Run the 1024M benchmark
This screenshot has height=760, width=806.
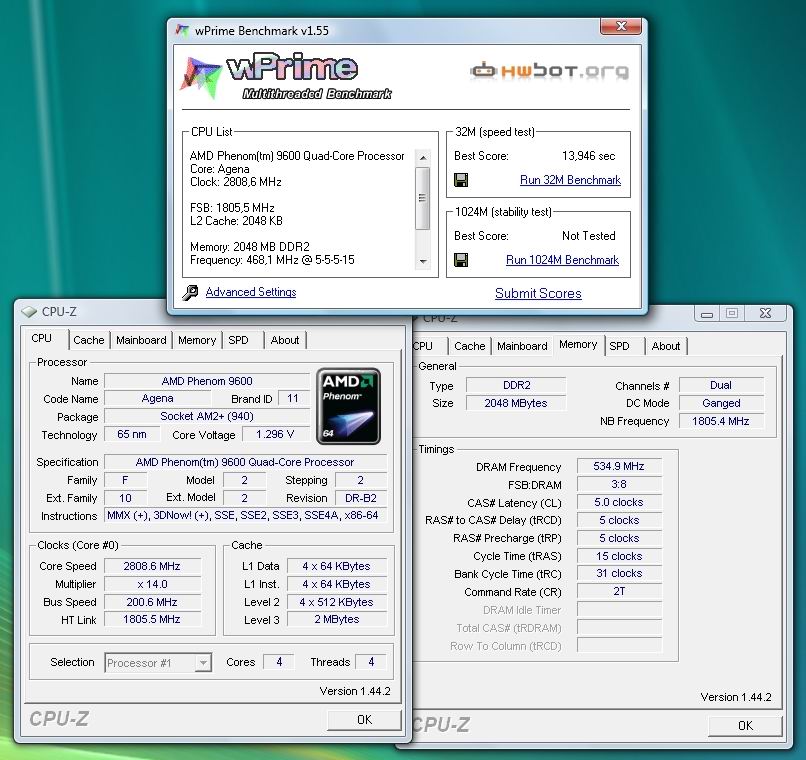pyautogui.click(x=562, y=260)
